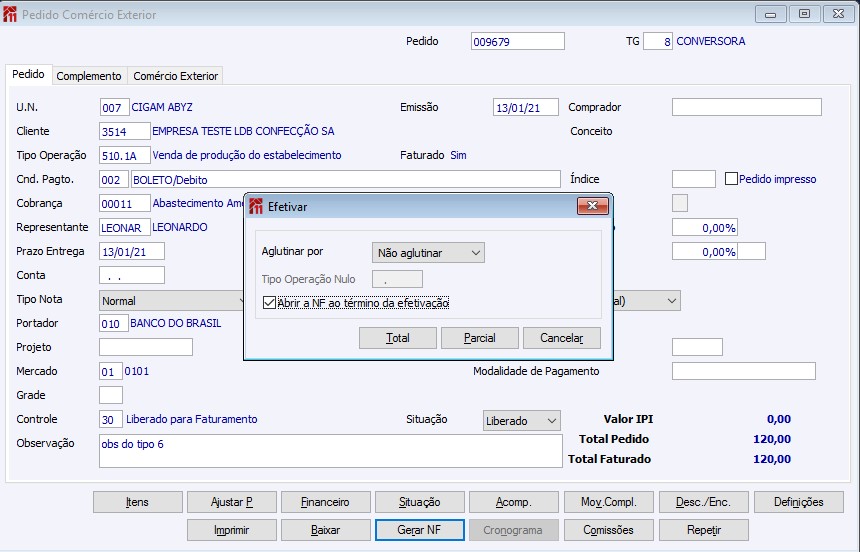Click the first 0,00% percentage field

(705, 227)
